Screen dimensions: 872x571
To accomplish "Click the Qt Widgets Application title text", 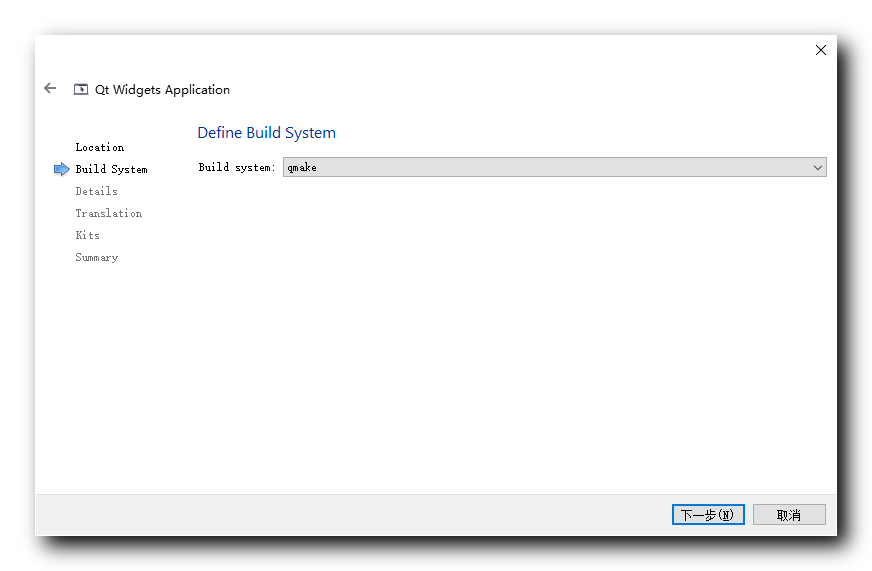I will tap(162, 90).
